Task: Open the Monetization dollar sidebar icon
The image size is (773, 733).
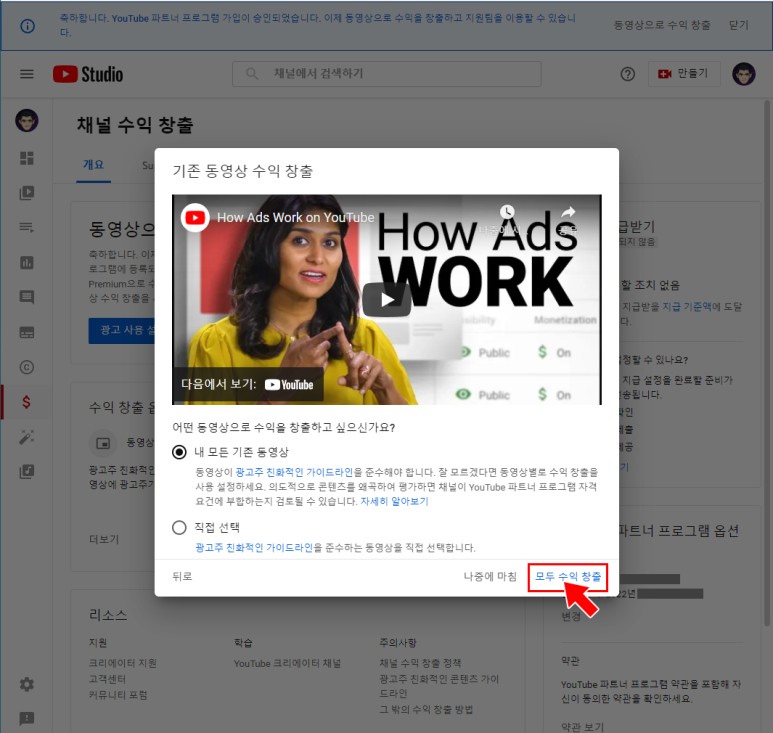Action: (x=27, y=402)
